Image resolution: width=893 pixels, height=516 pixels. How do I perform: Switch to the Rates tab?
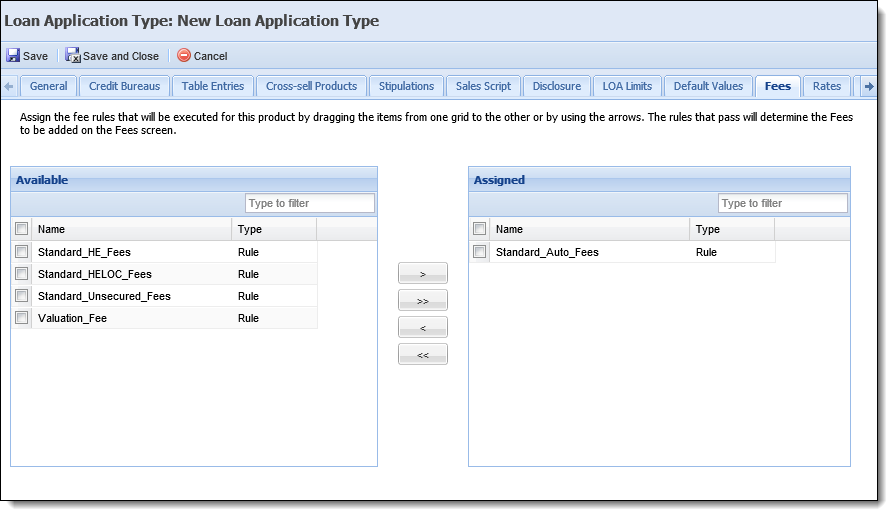click(x=827, y=87)
